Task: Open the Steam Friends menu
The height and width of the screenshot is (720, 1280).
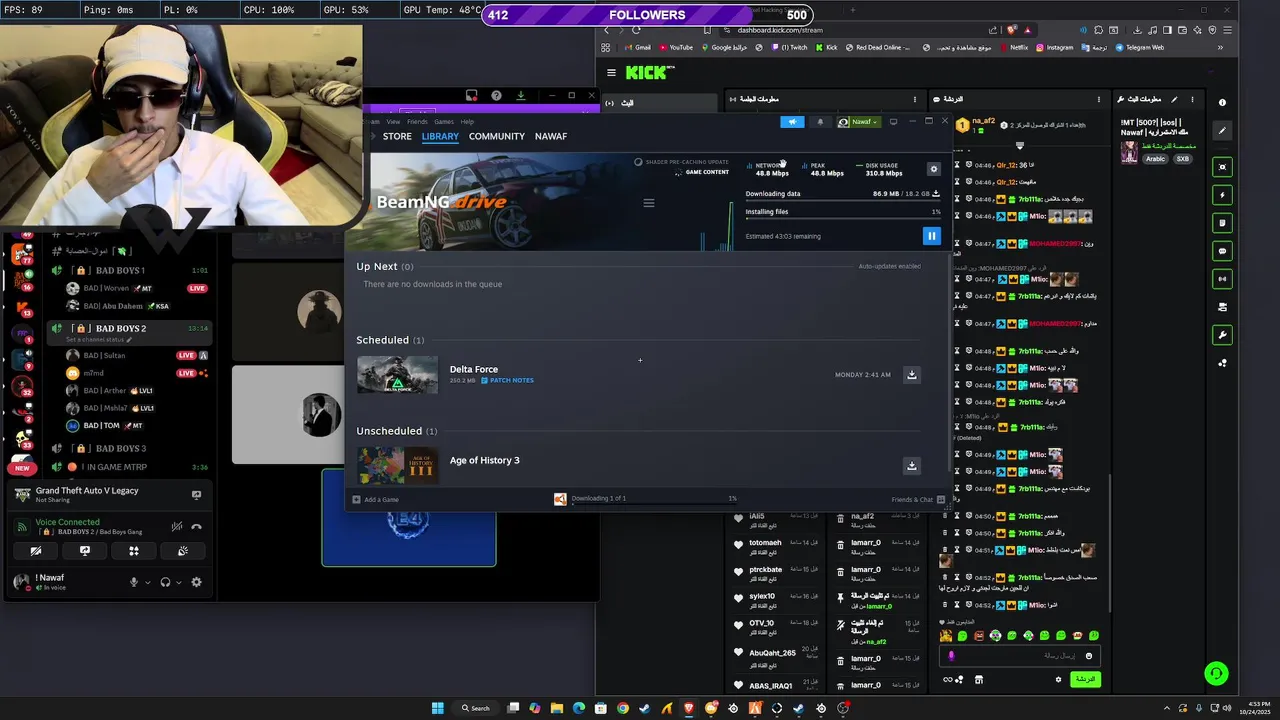Action: click(x=417, y=122)
